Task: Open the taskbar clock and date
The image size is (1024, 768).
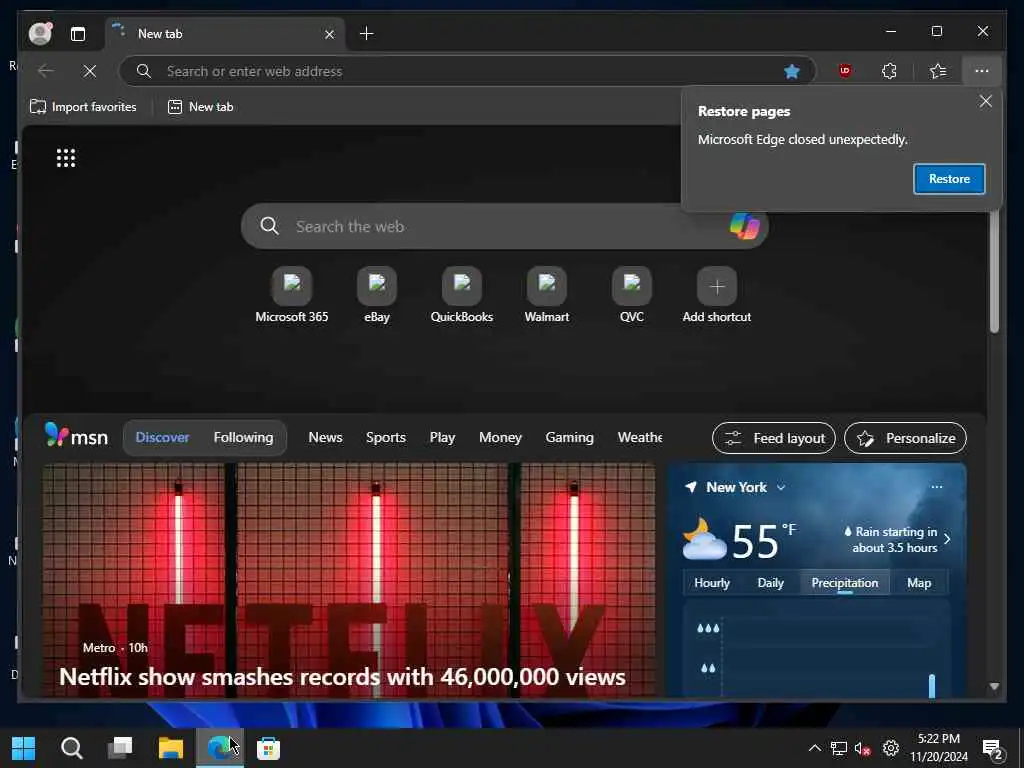Action: (938, 748)
